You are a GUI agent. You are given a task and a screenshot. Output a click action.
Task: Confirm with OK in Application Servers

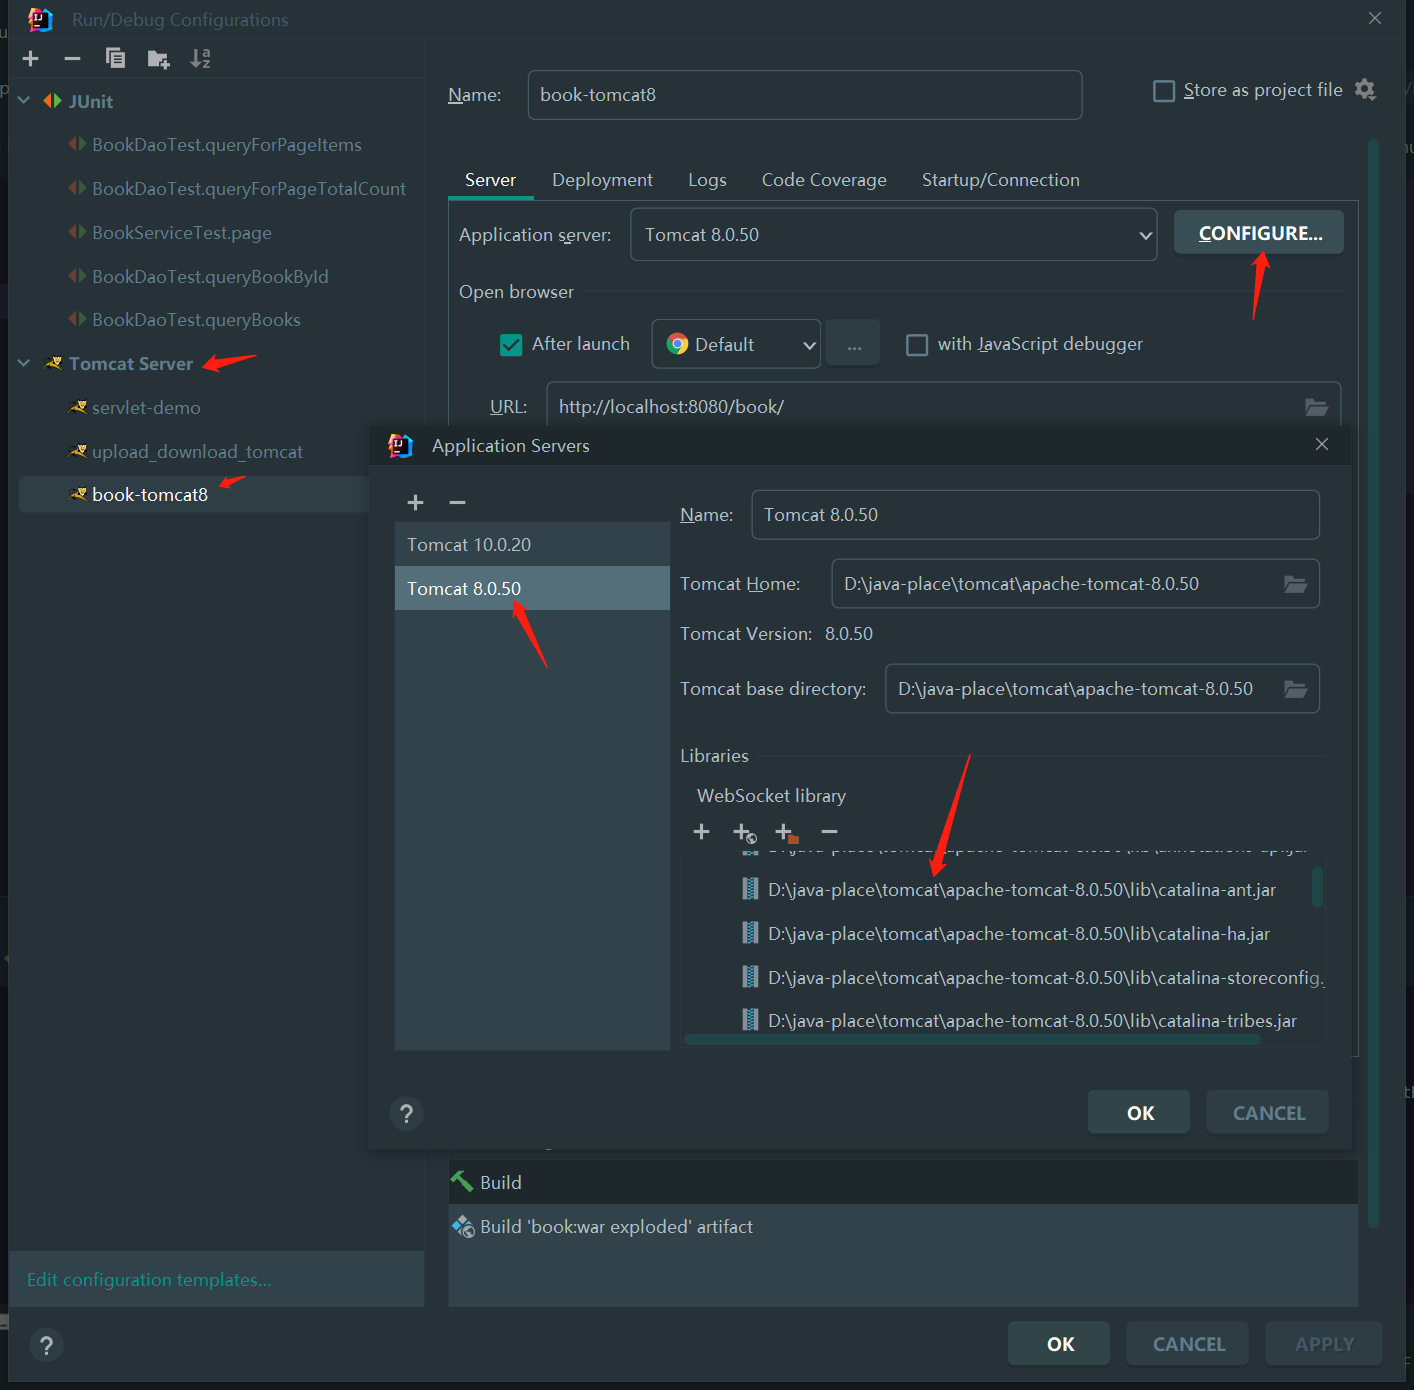[1139, 1113]
